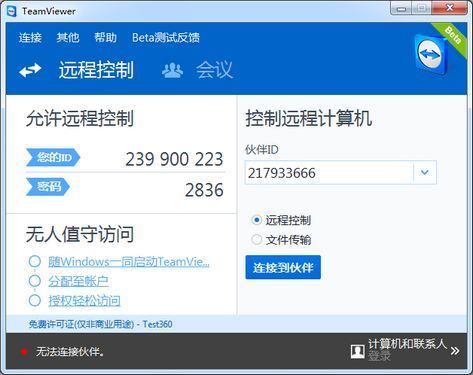This screenshot has height=375, width=473.
Task: Click circle beside 随Windows一同启动TeamViewer
Action: click(x=35, y=261)
